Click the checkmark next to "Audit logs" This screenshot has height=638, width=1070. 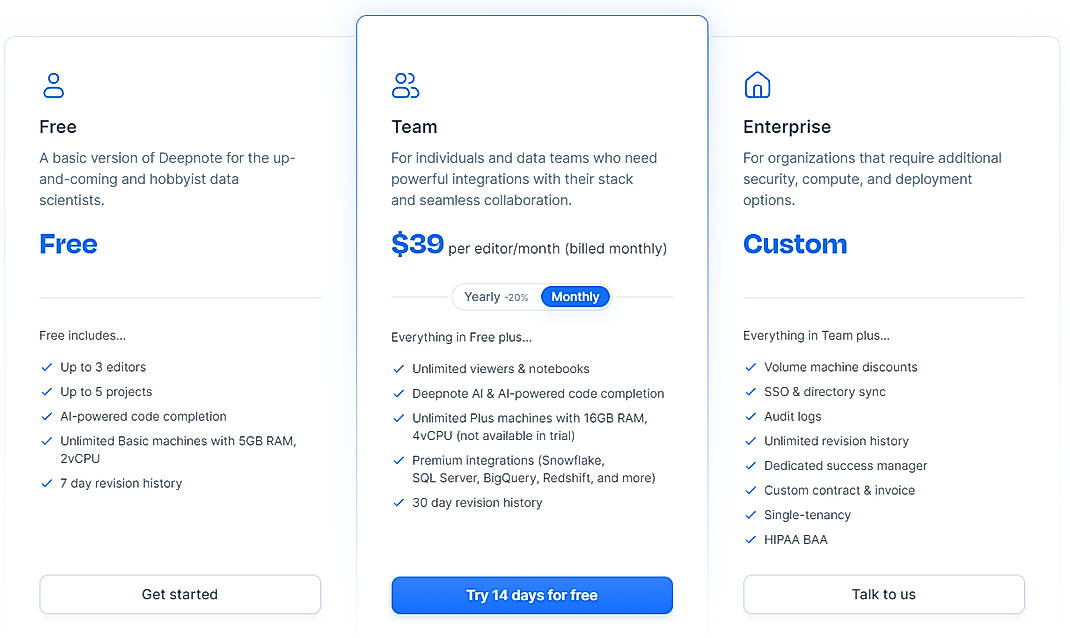750,416
